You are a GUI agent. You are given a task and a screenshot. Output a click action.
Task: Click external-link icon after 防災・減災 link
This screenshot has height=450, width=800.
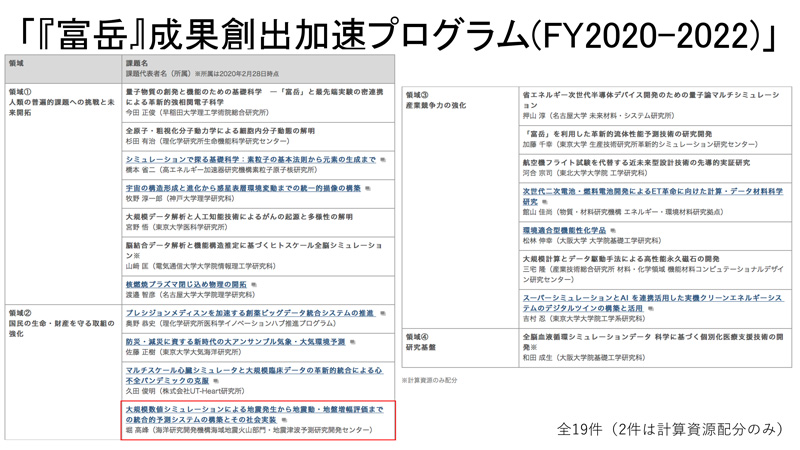pyautogui.click(x=352, y=341)
